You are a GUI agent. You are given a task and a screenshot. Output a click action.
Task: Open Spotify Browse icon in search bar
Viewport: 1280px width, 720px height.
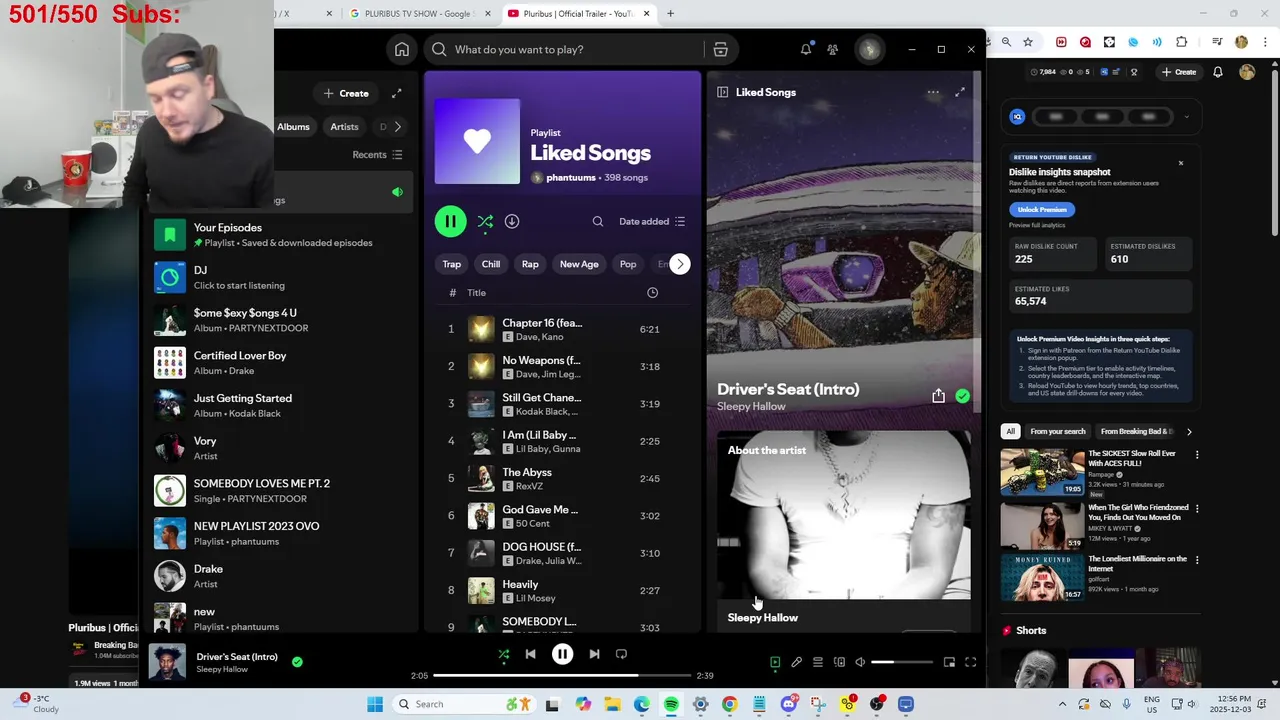720,49
